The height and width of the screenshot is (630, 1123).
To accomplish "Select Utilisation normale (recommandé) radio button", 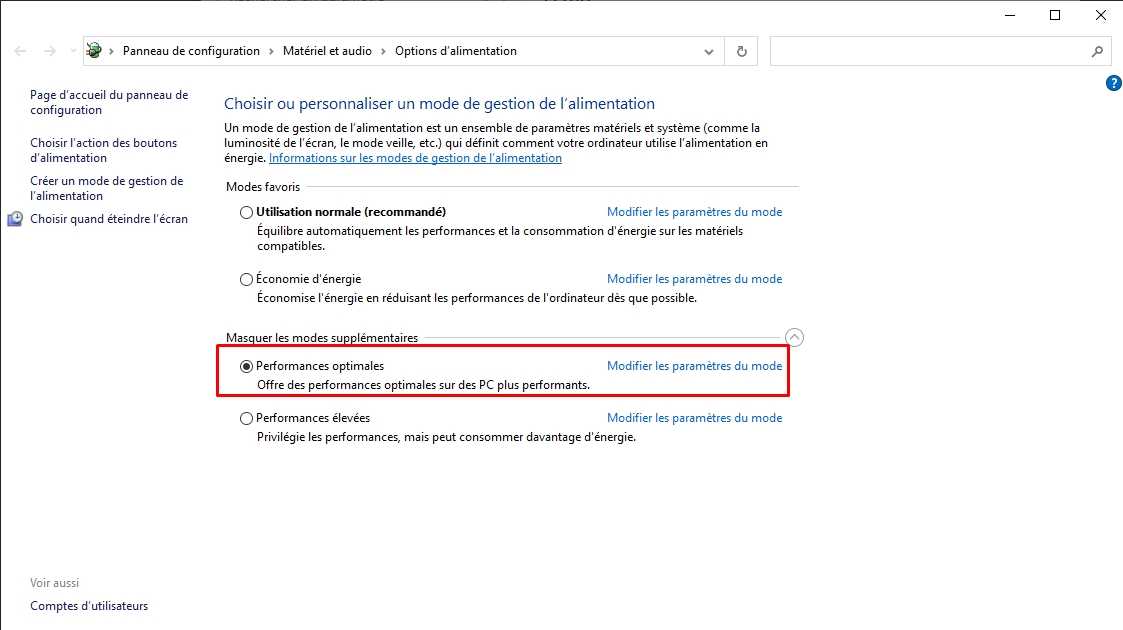I will (x=246, y=213).
